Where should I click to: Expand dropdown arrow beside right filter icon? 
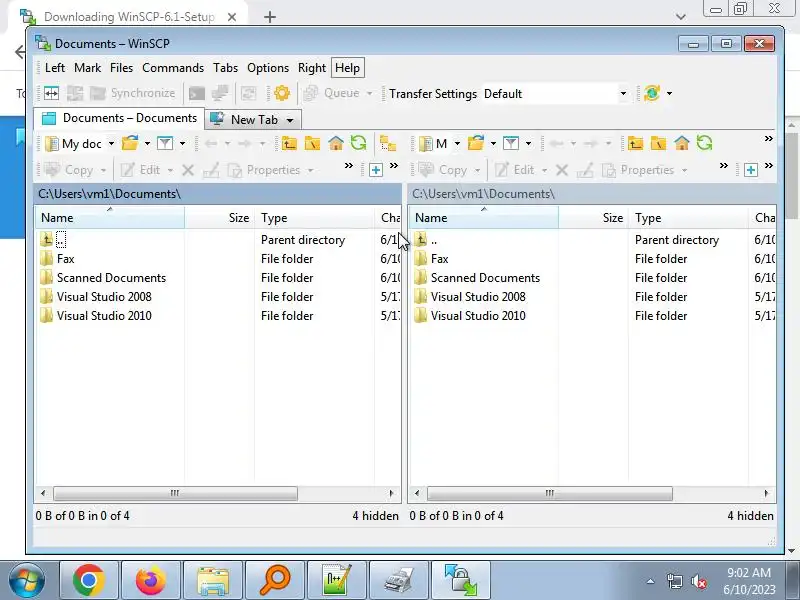pos(528,144)
